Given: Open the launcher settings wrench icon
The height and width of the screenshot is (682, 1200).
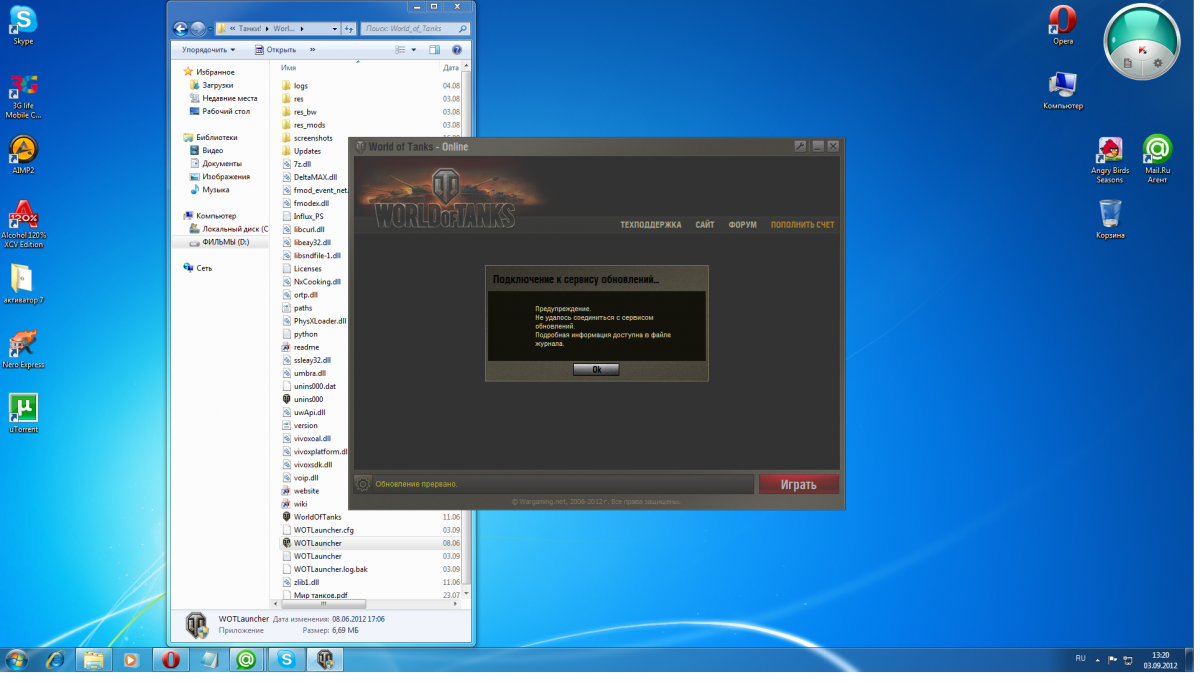Looking at the screenshot, I should pyautogui.click(x=800, y=146).
